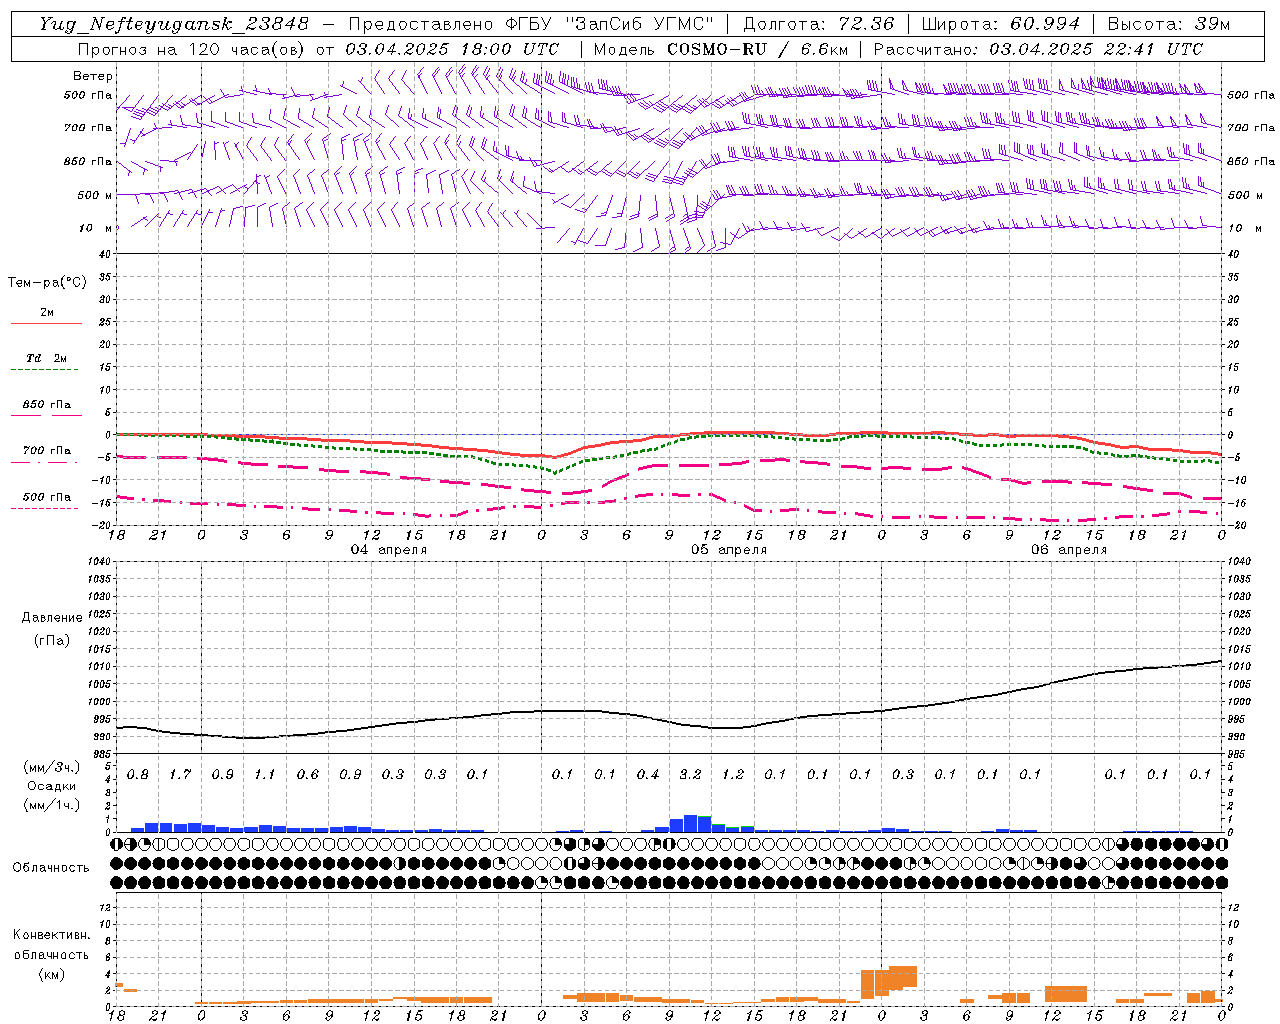
Task: Click the 'Прогноз на 120 часа(ов)' forecast text
Action: pyautogui.click(x=192, y=49)
